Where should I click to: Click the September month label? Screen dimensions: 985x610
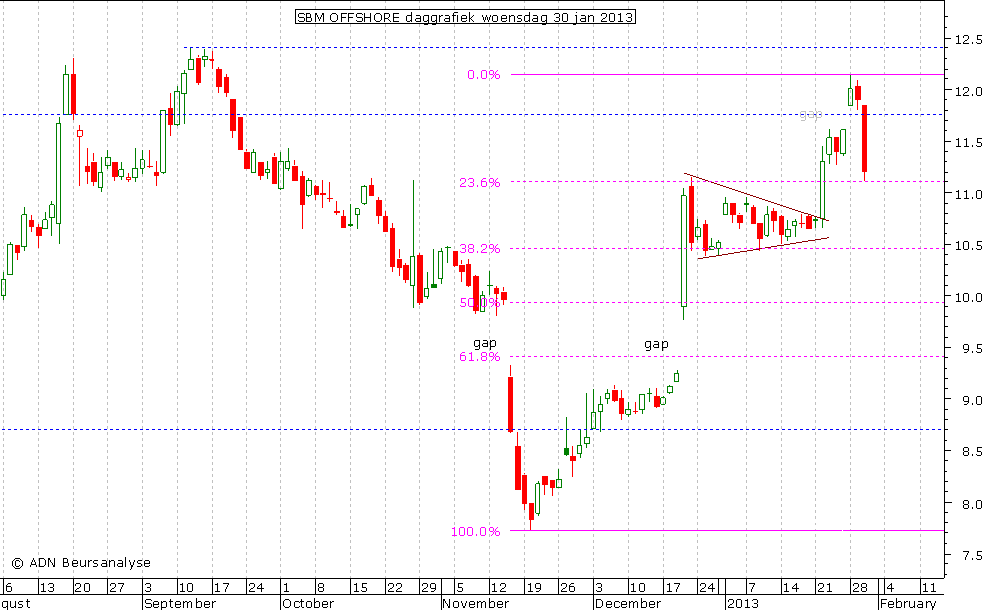click(x=180, y=604)
